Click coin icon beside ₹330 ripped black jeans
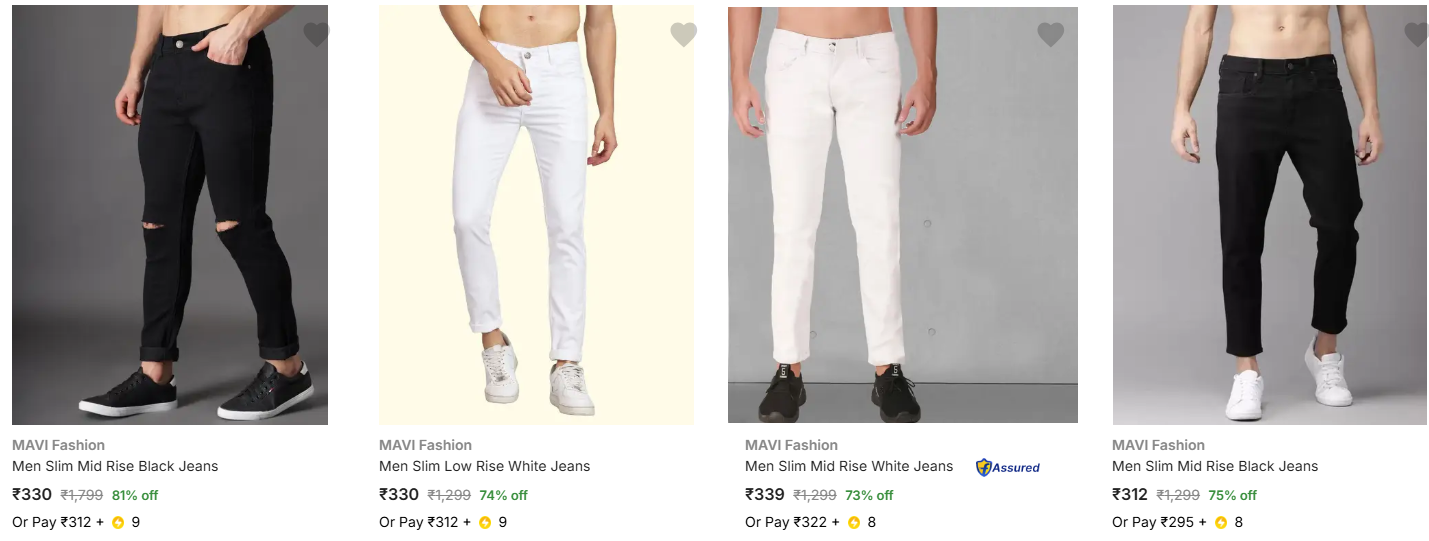This screenshot has height=541, width=1429. tap(118, 522)
